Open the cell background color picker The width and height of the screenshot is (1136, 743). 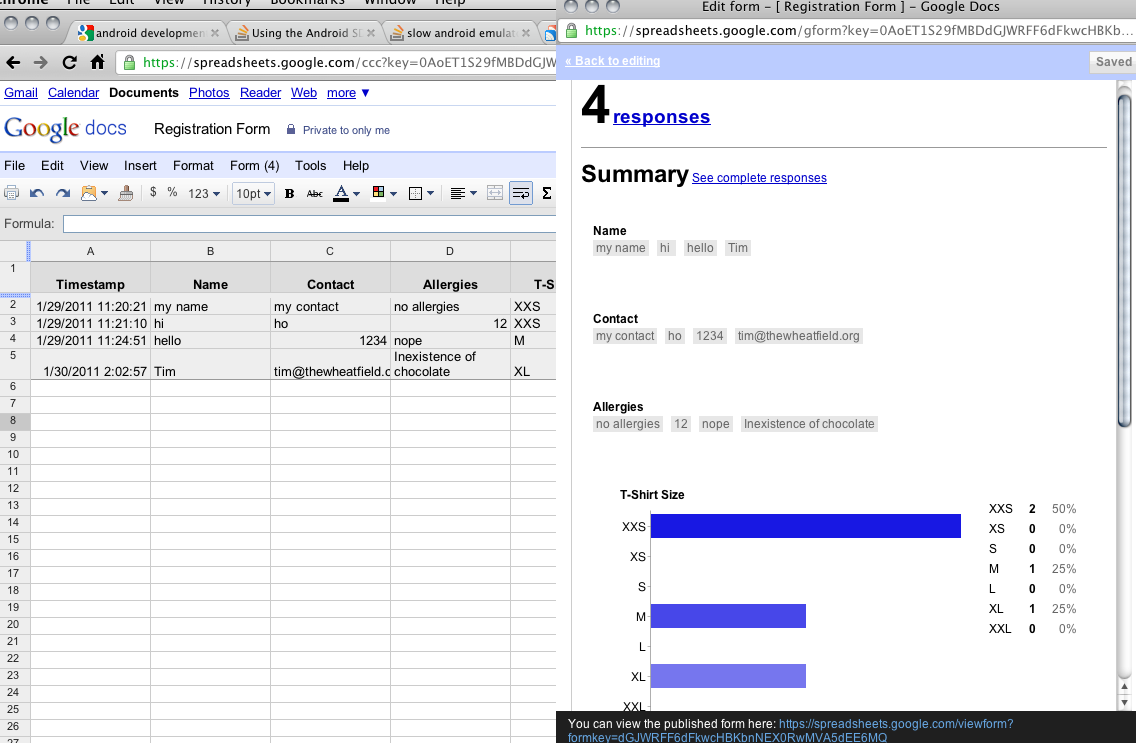[384, 193]
